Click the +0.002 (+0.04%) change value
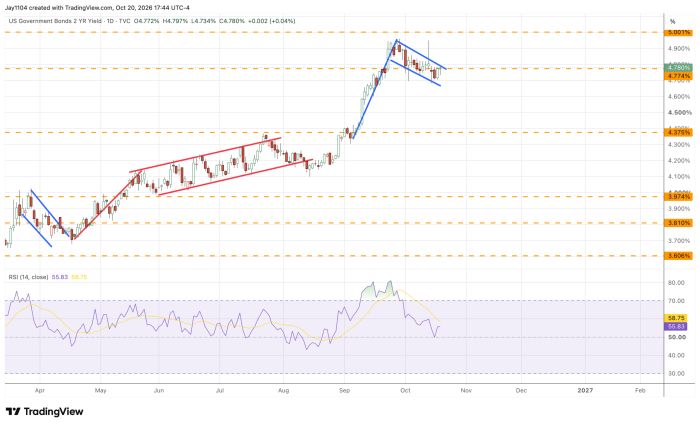This screenshot has width=700, height=426. click(272, 21)
